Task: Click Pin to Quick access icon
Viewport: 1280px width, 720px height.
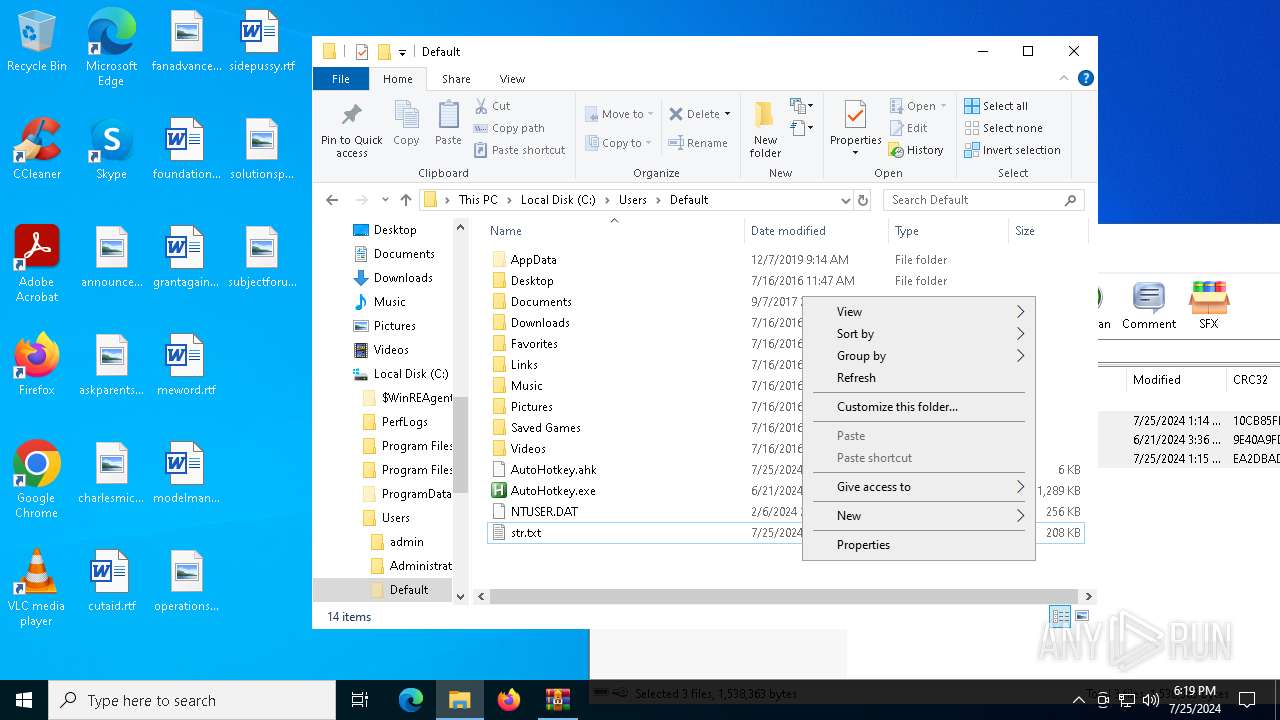Action: pyautogui.click(x=351, y=130)
